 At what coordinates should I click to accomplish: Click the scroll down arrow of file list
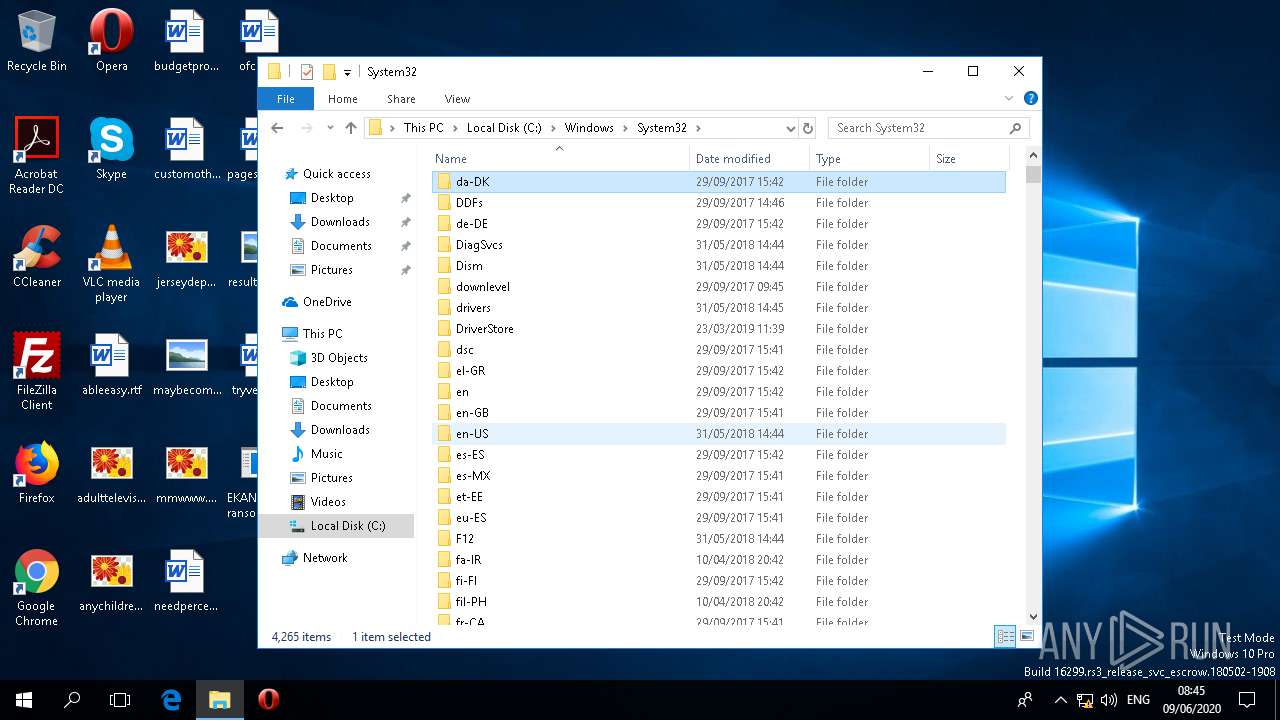[1034, 617]
